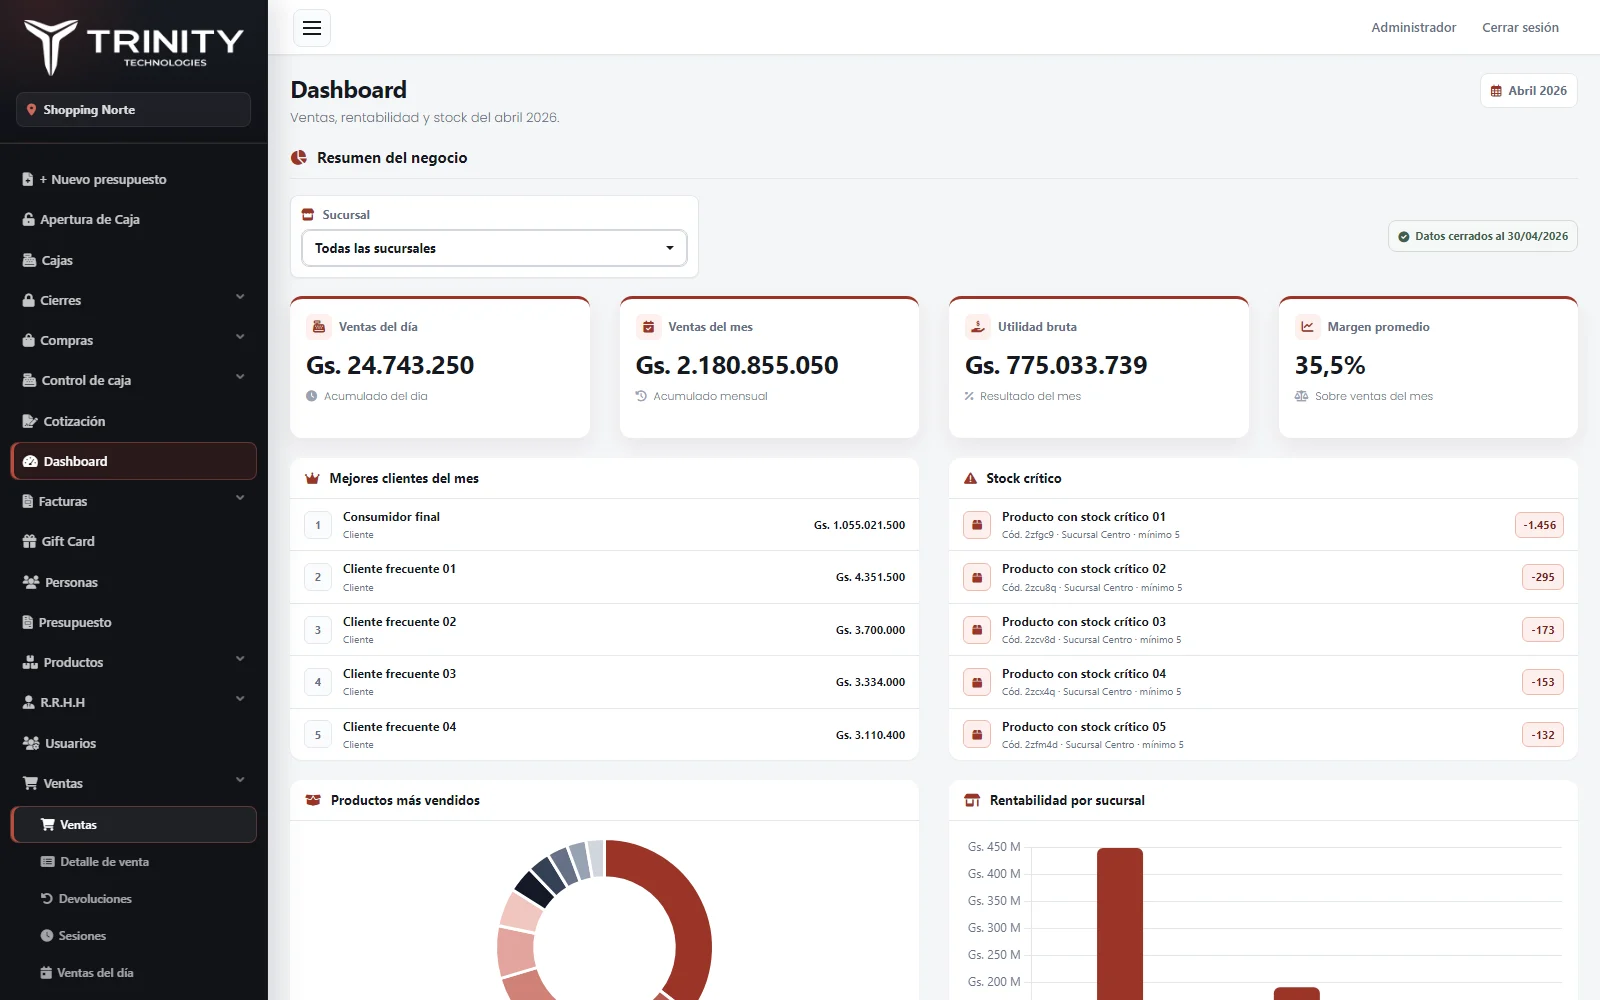
Task: Click the dark navy donut chart segment
Action: pyautogui.click(x=534, y=887)
